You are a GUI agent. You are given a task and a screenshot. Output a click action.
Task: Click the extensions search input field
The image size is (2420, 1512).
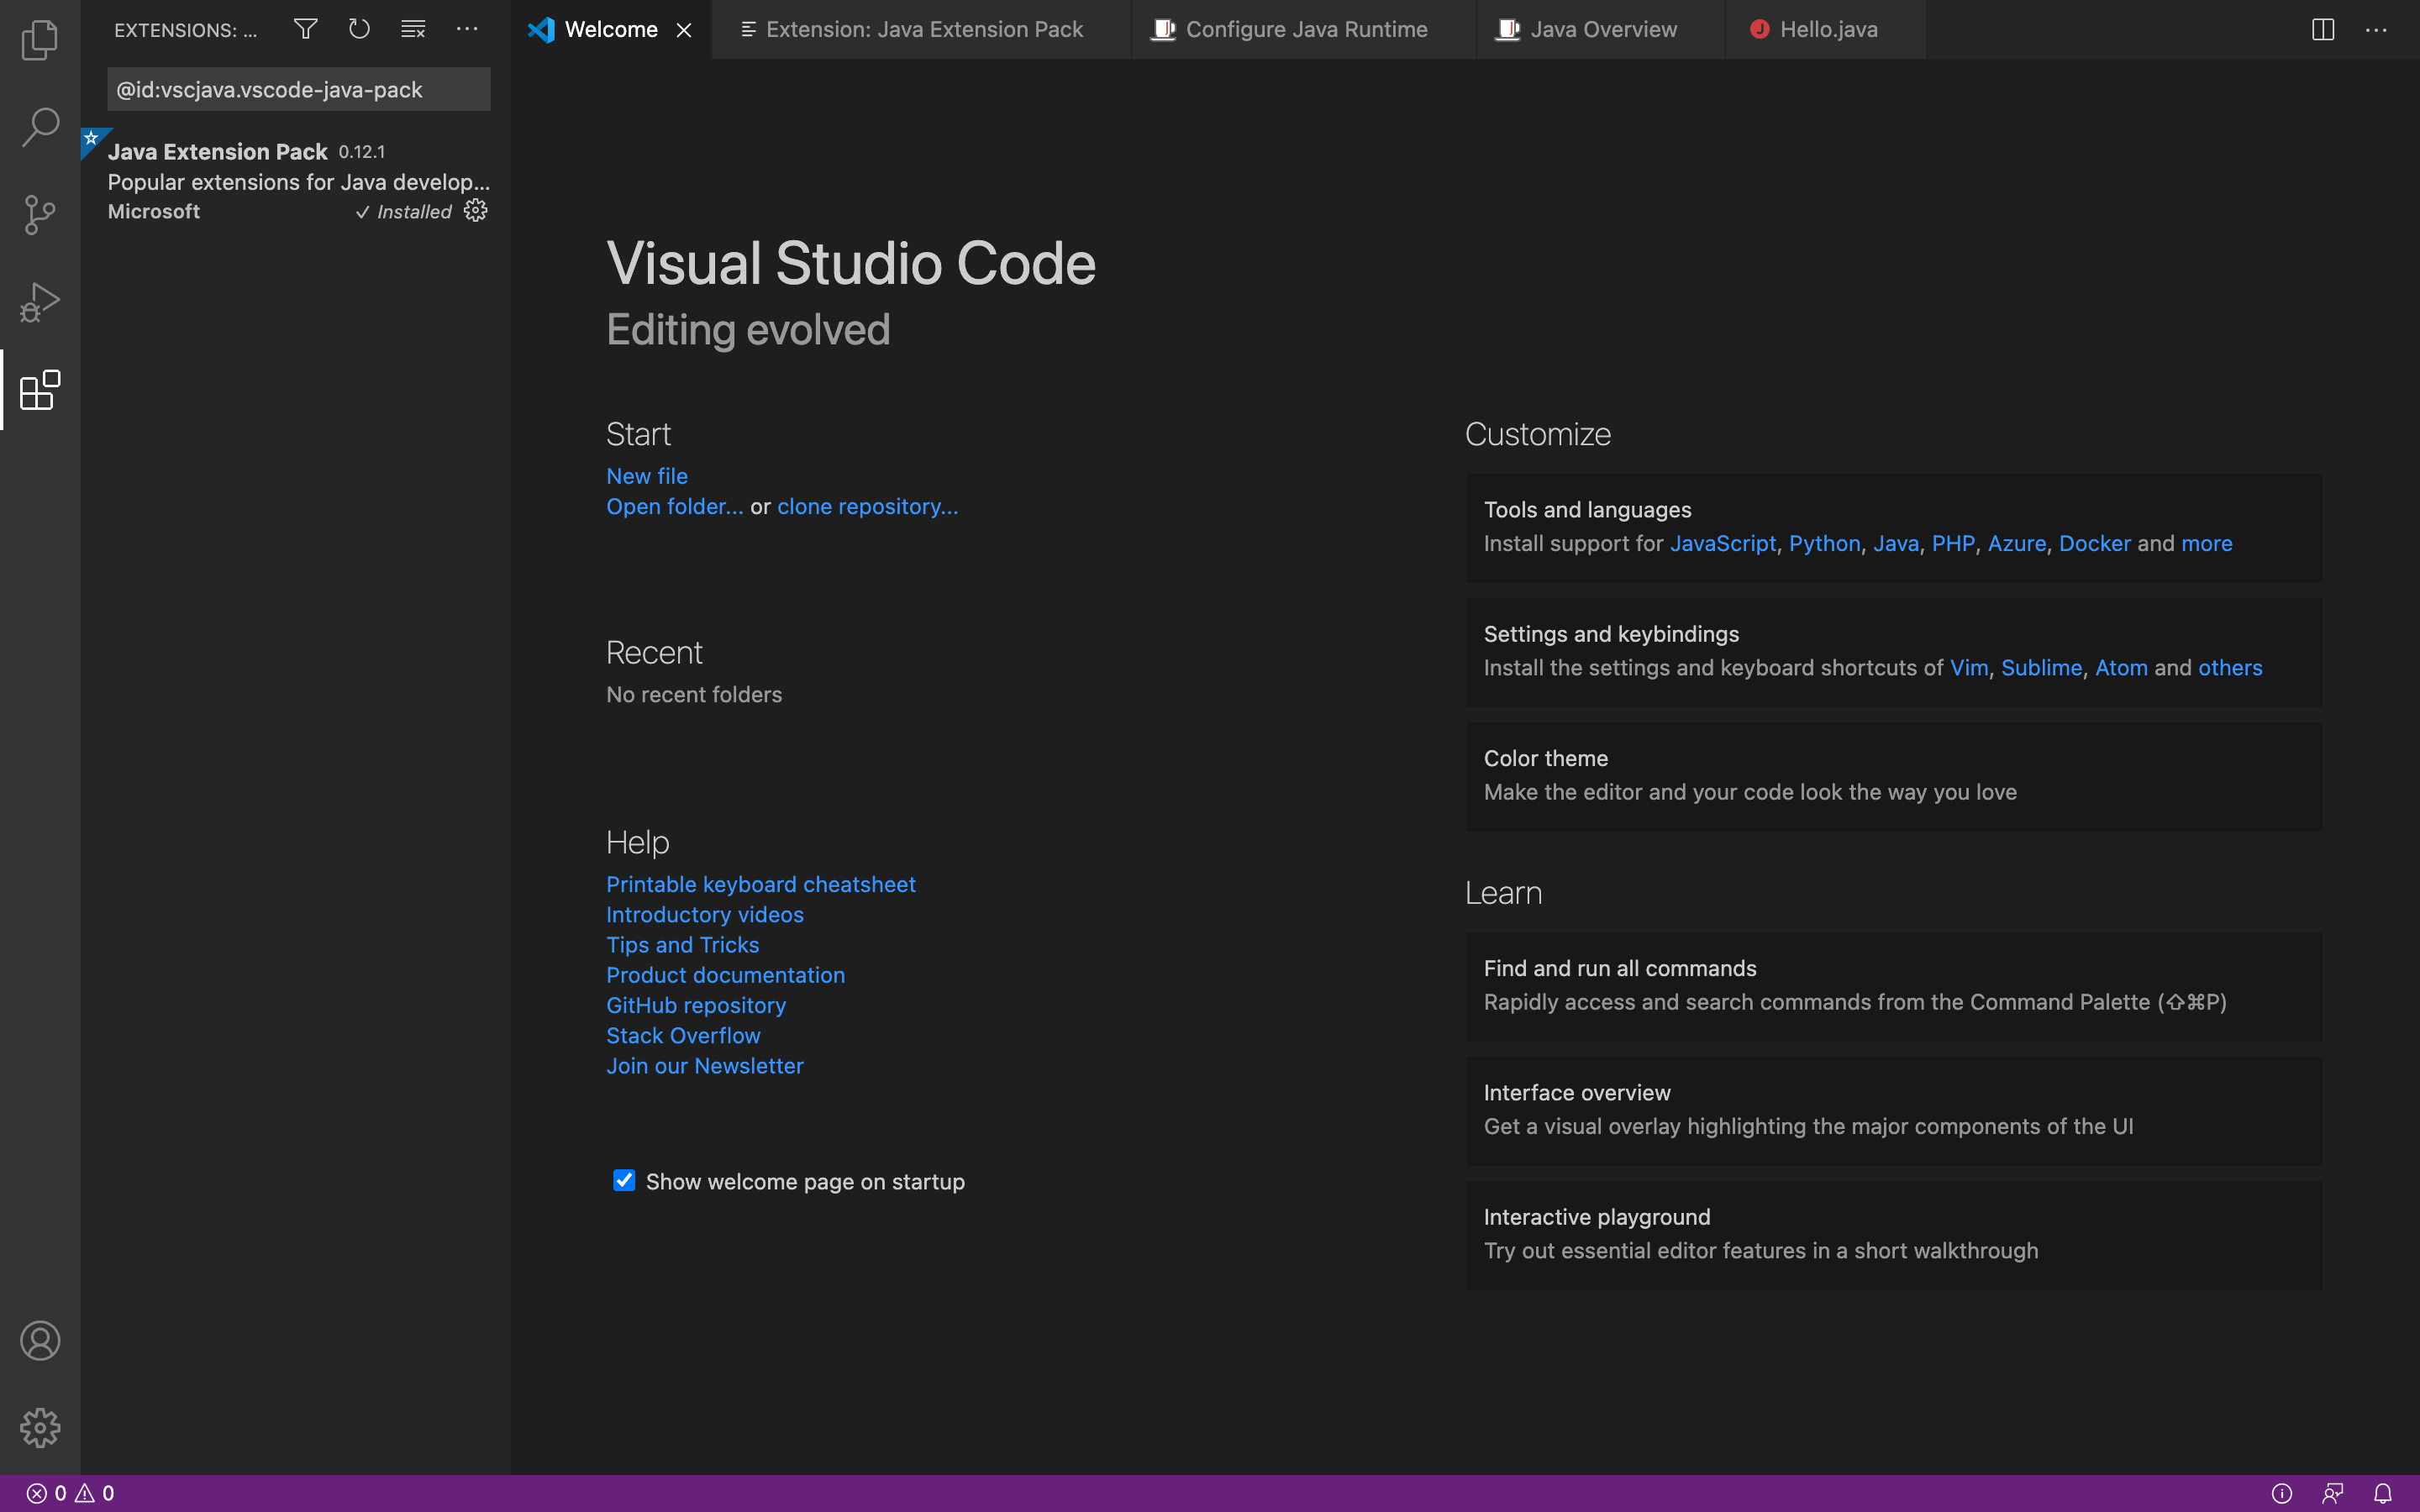tap(298, 90)
